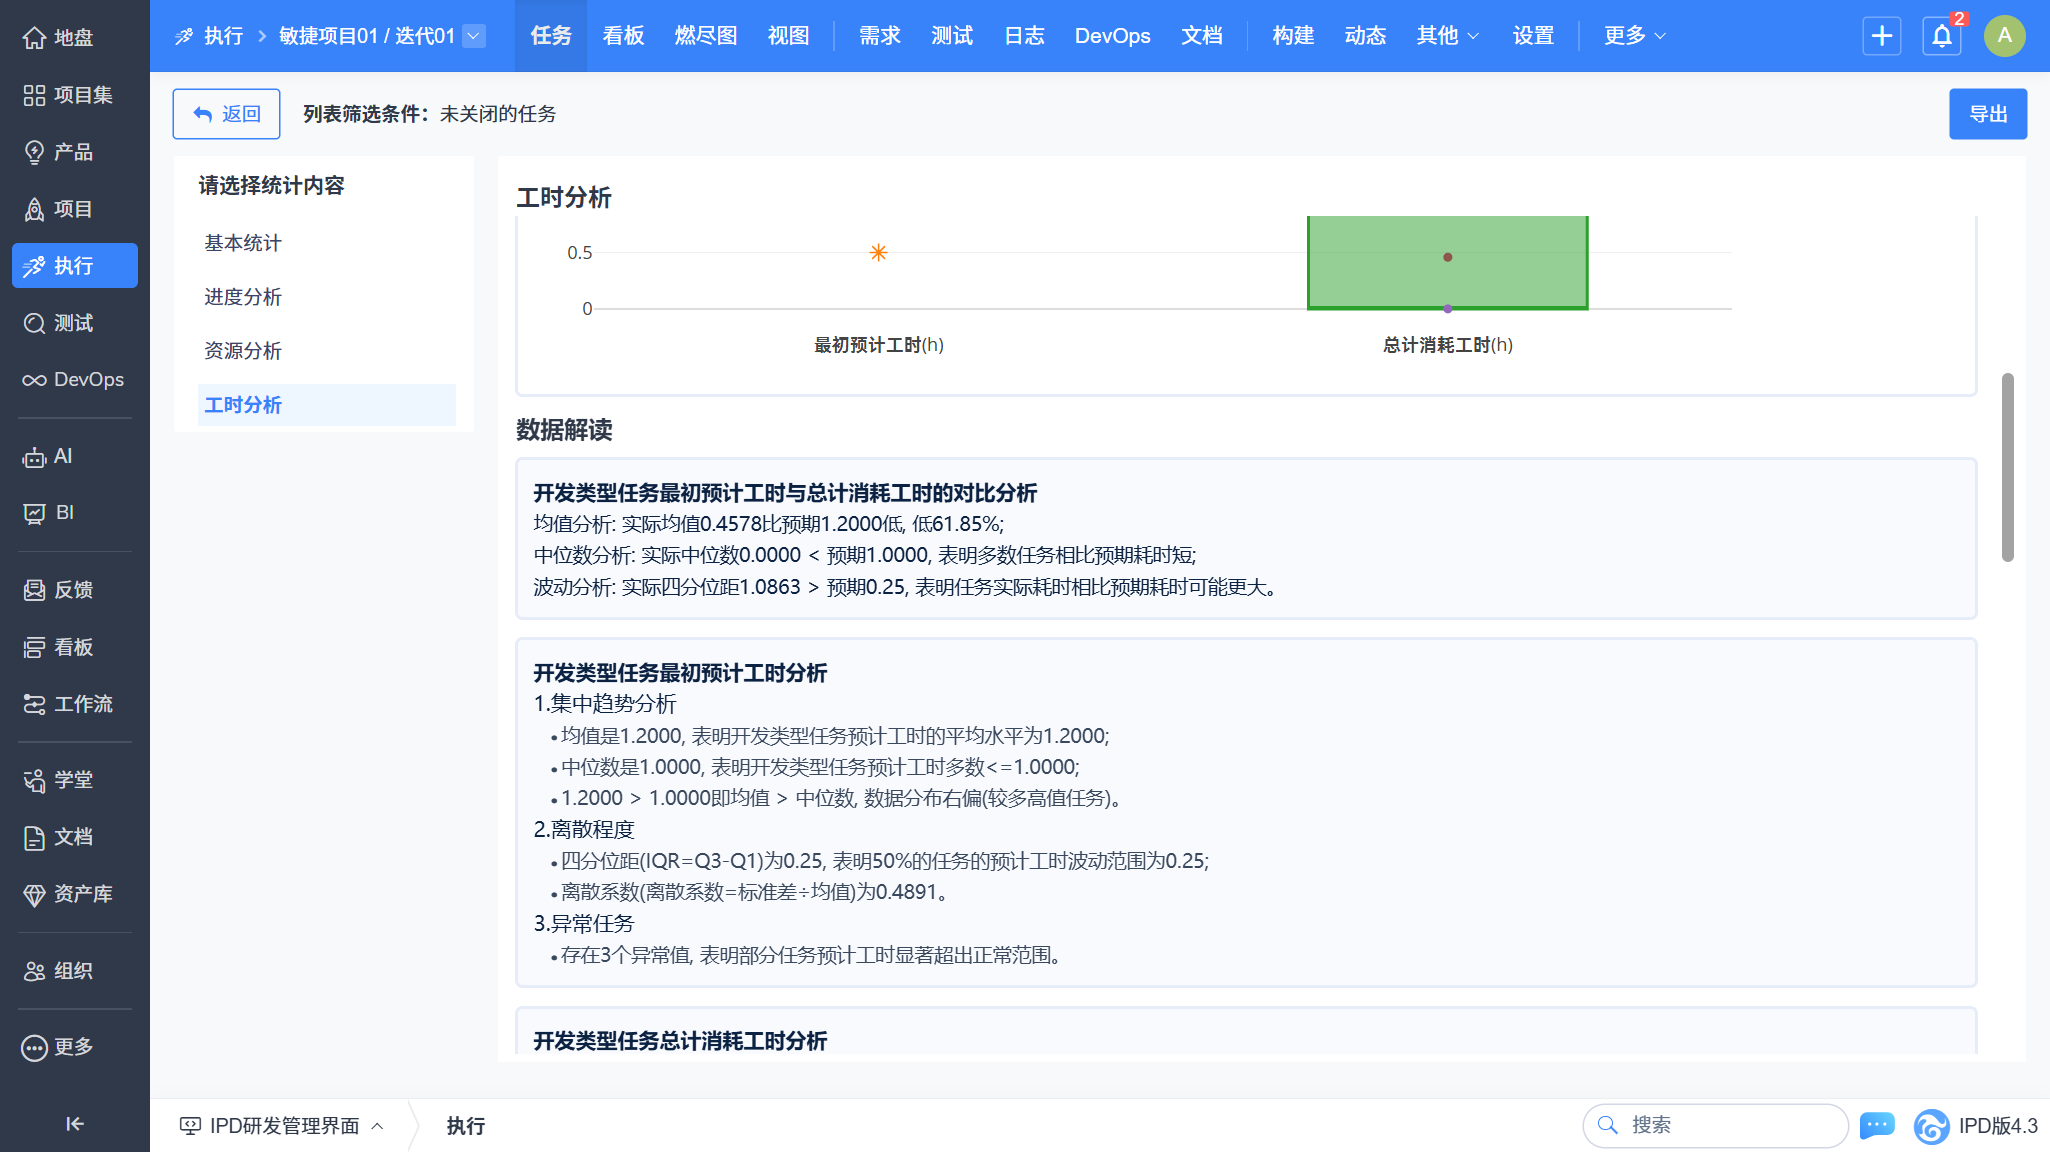Click the notification bell icon

click(1941, 36)
